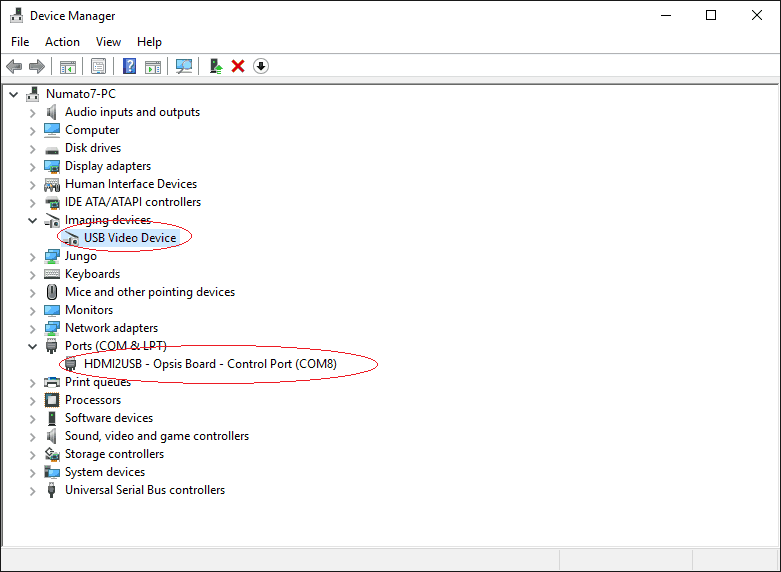
Task: Click the red X Uninstall icon
Action: click(x=238, y=66)
